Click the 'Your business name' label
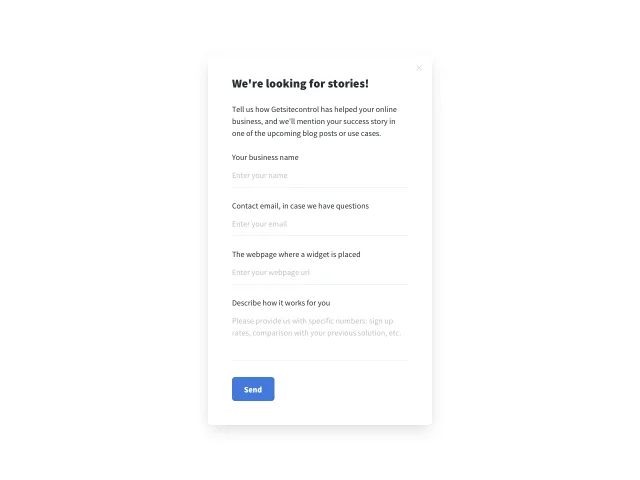The height and width of the screenshot is (480, 640). 265,158
